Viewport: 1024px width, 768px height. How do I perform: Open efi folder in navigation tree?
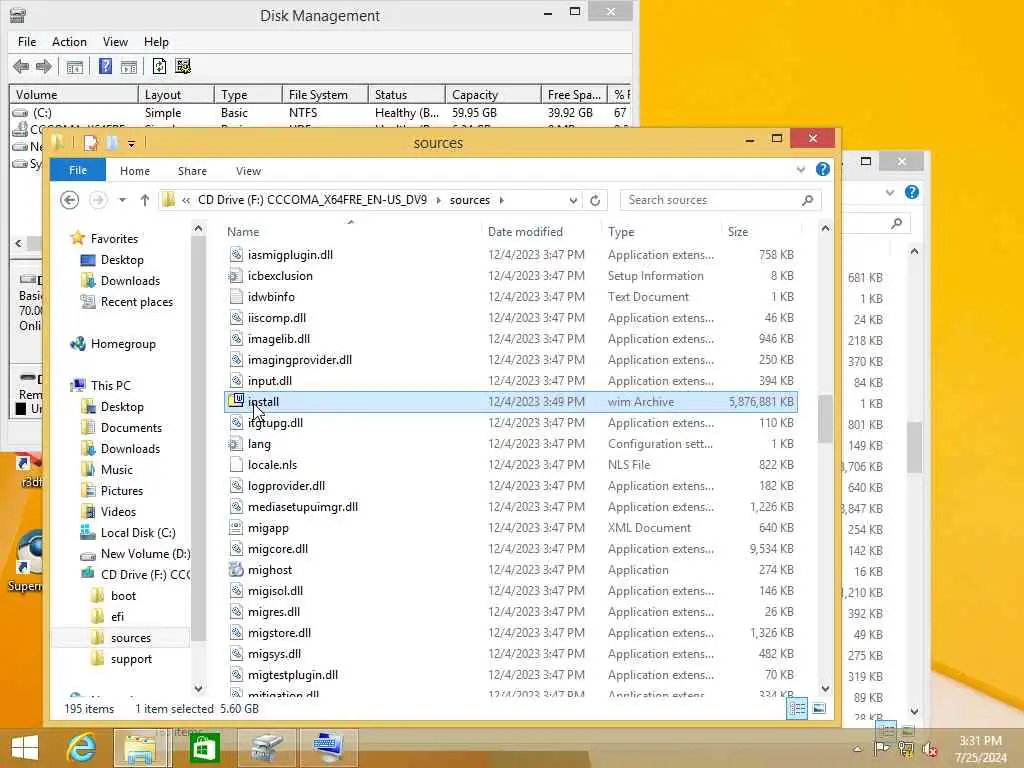point(117,616)
